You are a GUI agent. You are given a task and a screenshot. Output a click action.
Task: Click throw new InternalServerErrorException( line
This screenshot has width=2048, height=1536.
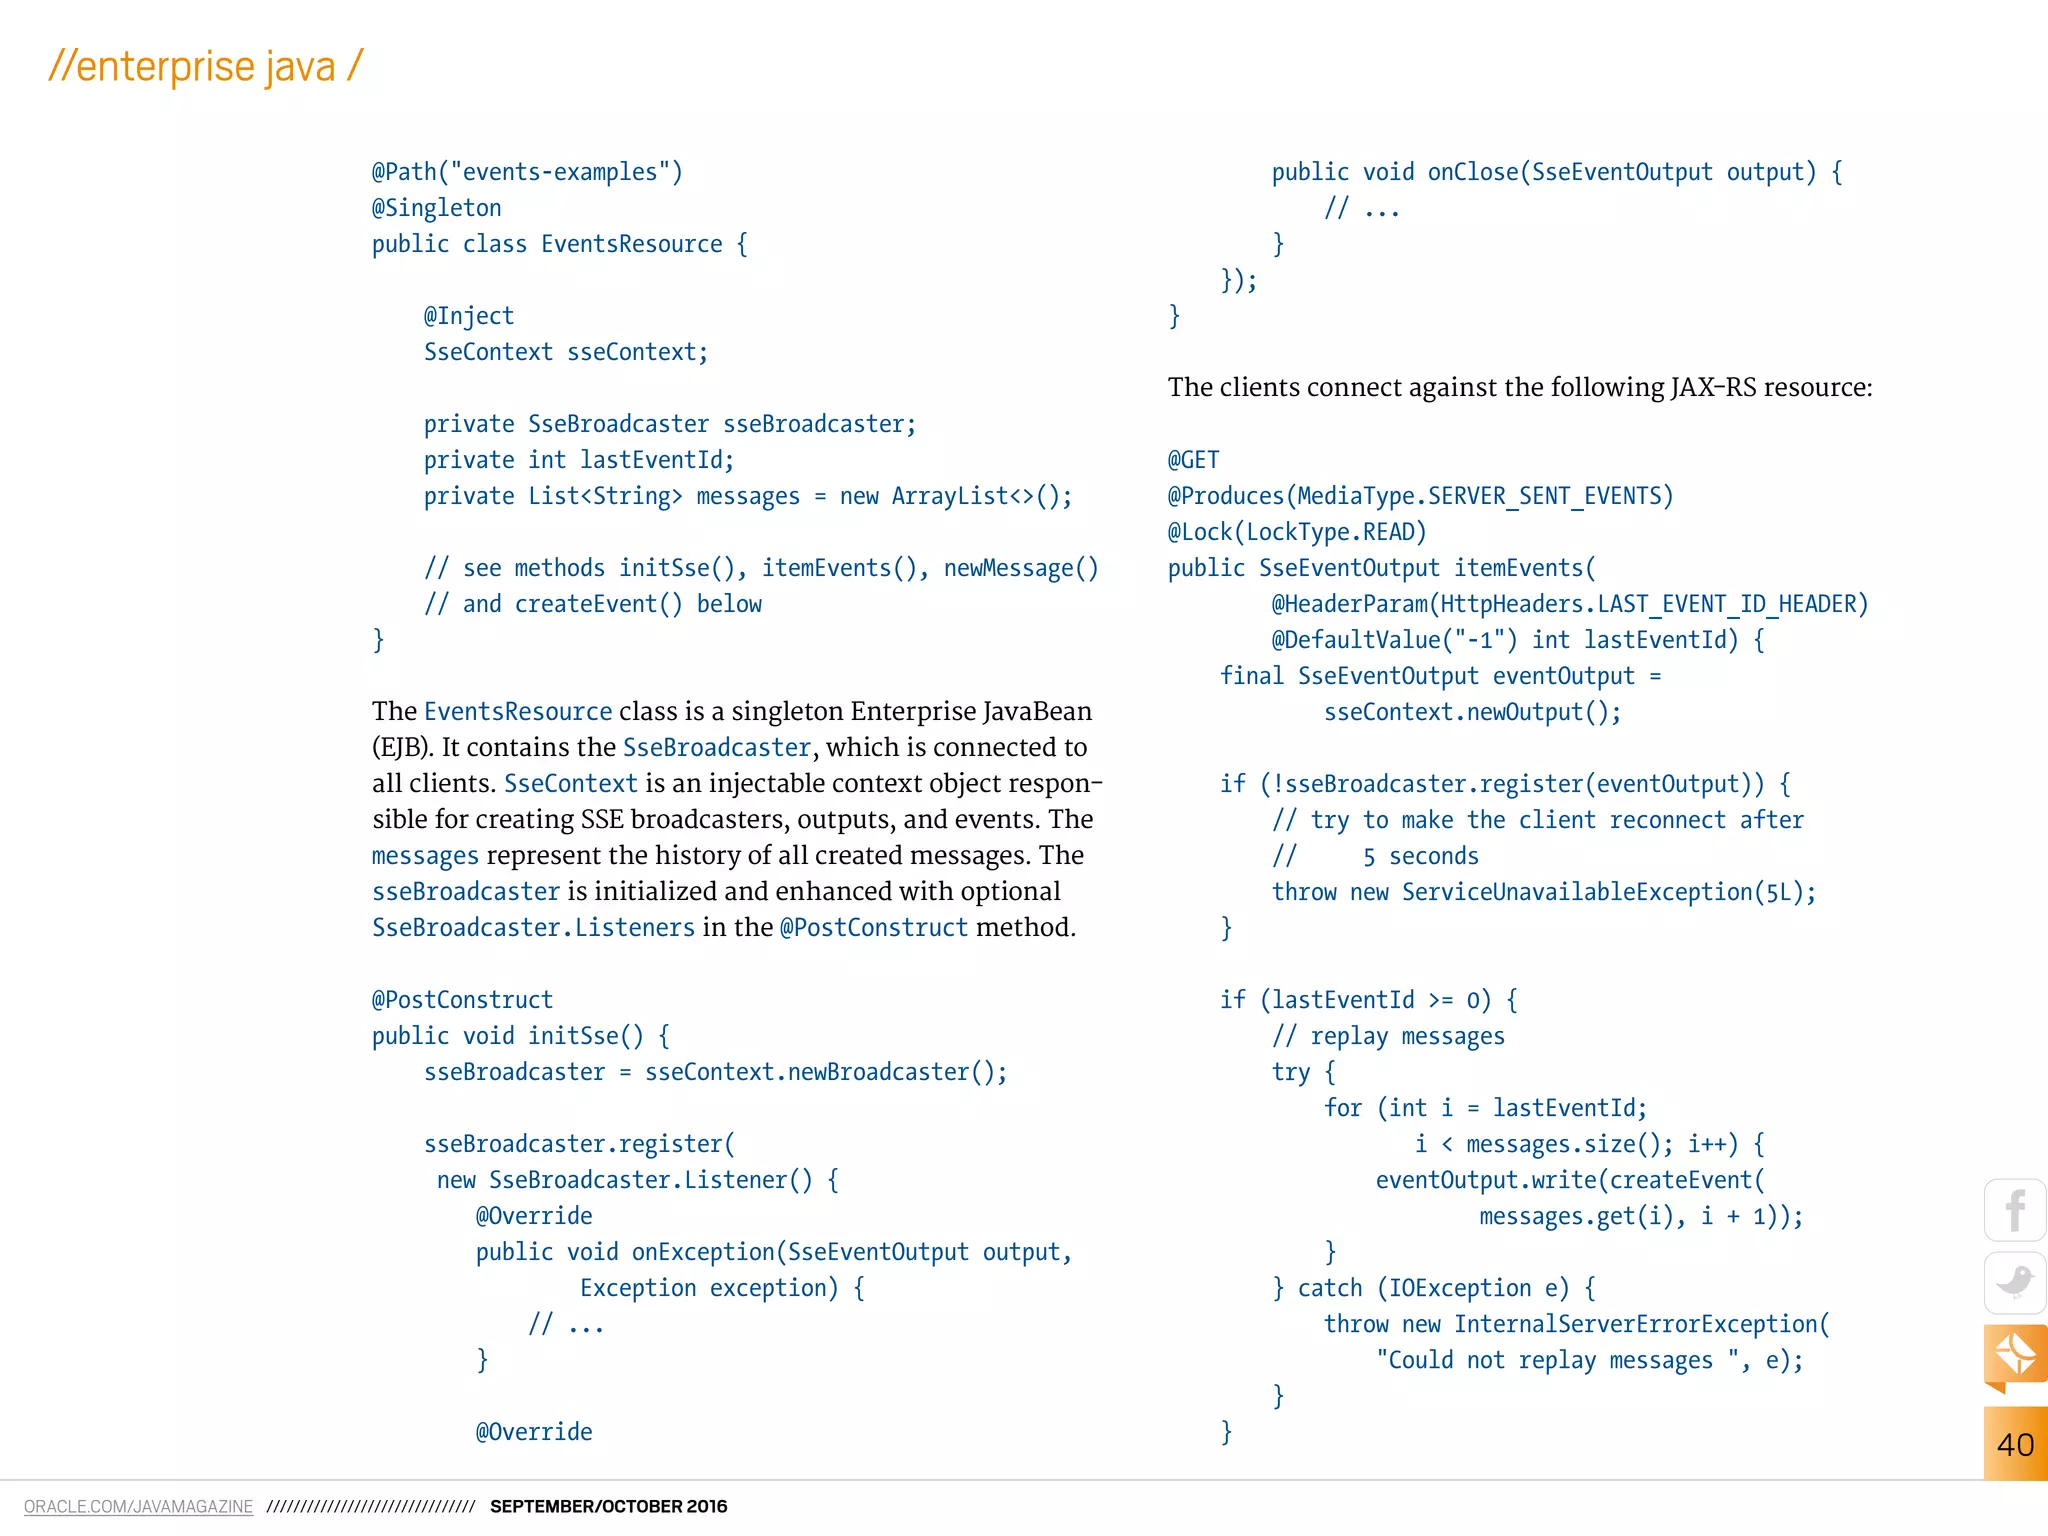(1576, 1324)
